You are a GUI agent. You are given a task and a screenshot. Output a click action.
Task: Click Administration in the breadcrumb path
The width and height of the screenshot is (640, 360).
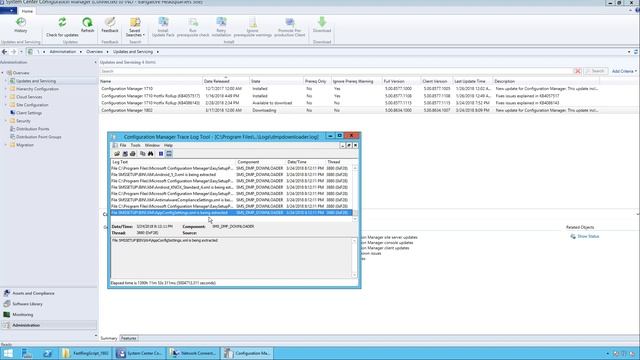point(63,52)
